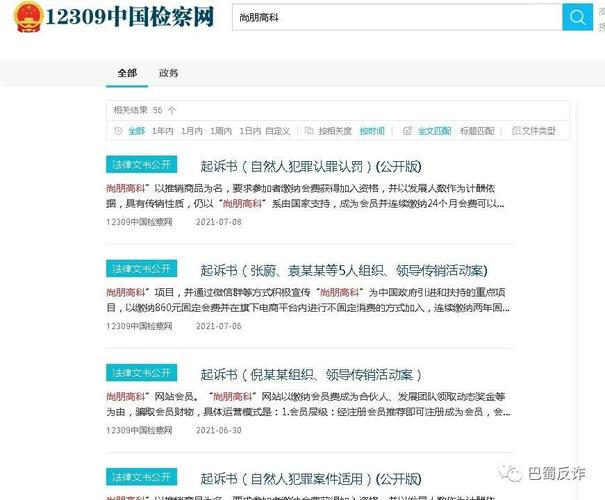This screenshot has width=605, height=500.
Task: Click 法律文书公开 tag of 案件适用 result
Action: pos(142,477)
